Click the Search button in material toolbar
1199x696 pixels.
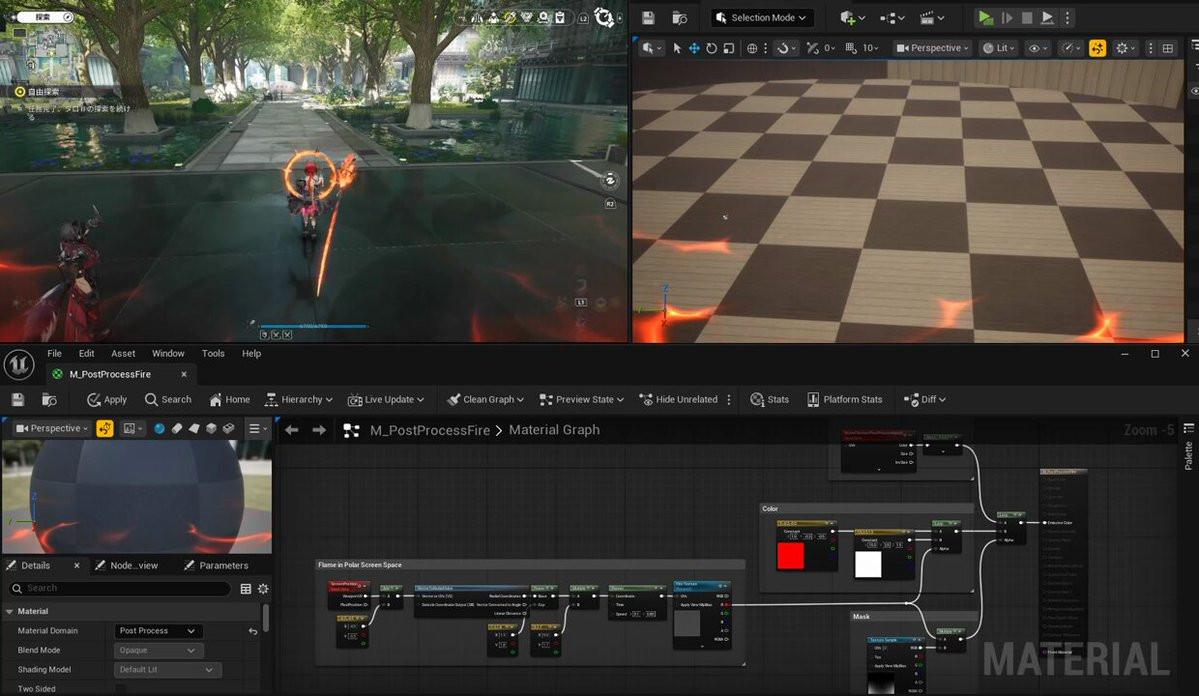[167, 399]
